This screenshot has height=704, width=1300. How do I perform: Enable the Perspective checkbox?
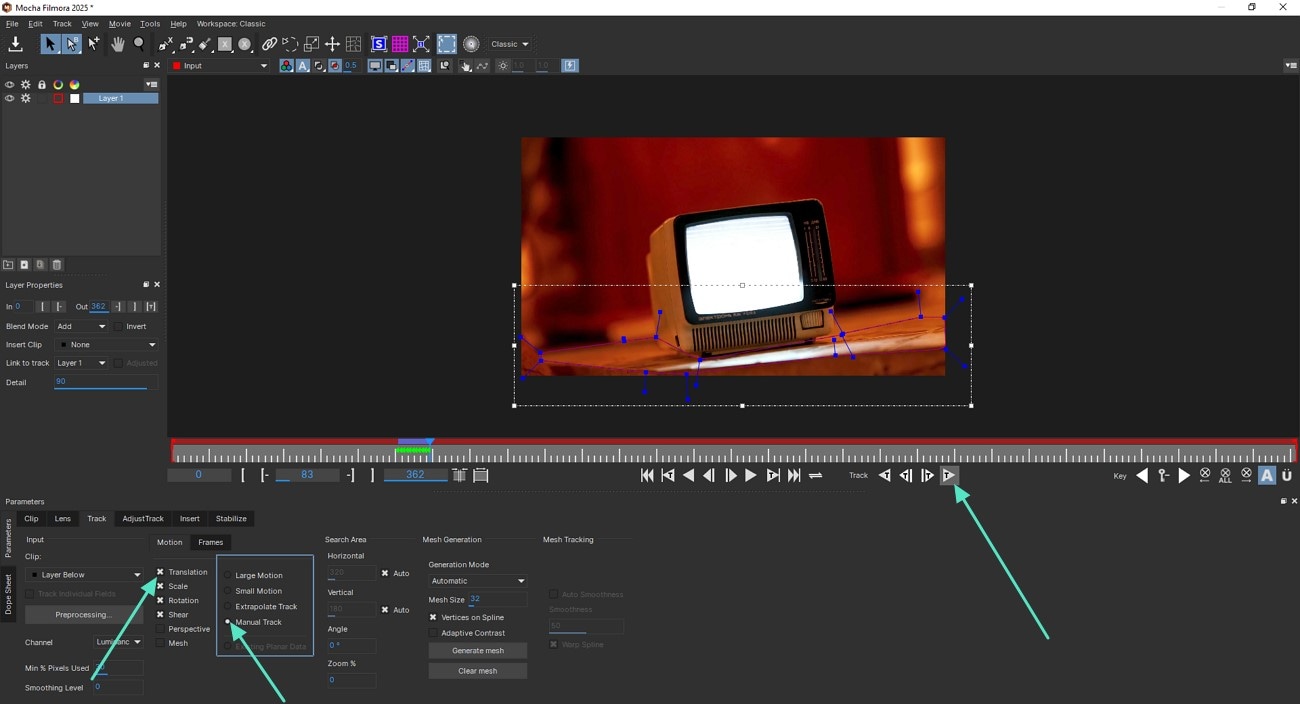tap(160, 629)
